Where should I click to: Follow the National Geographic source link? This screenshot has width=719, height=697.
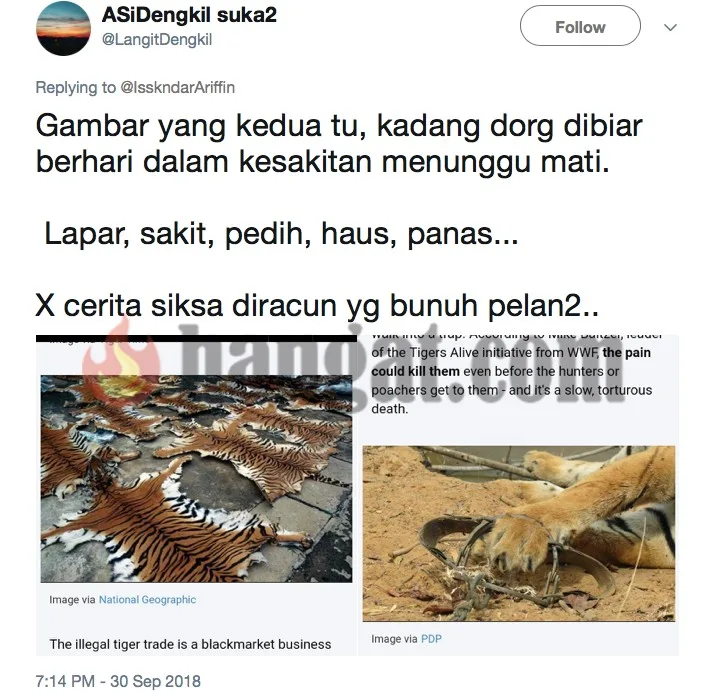click(x=147, y=599)
